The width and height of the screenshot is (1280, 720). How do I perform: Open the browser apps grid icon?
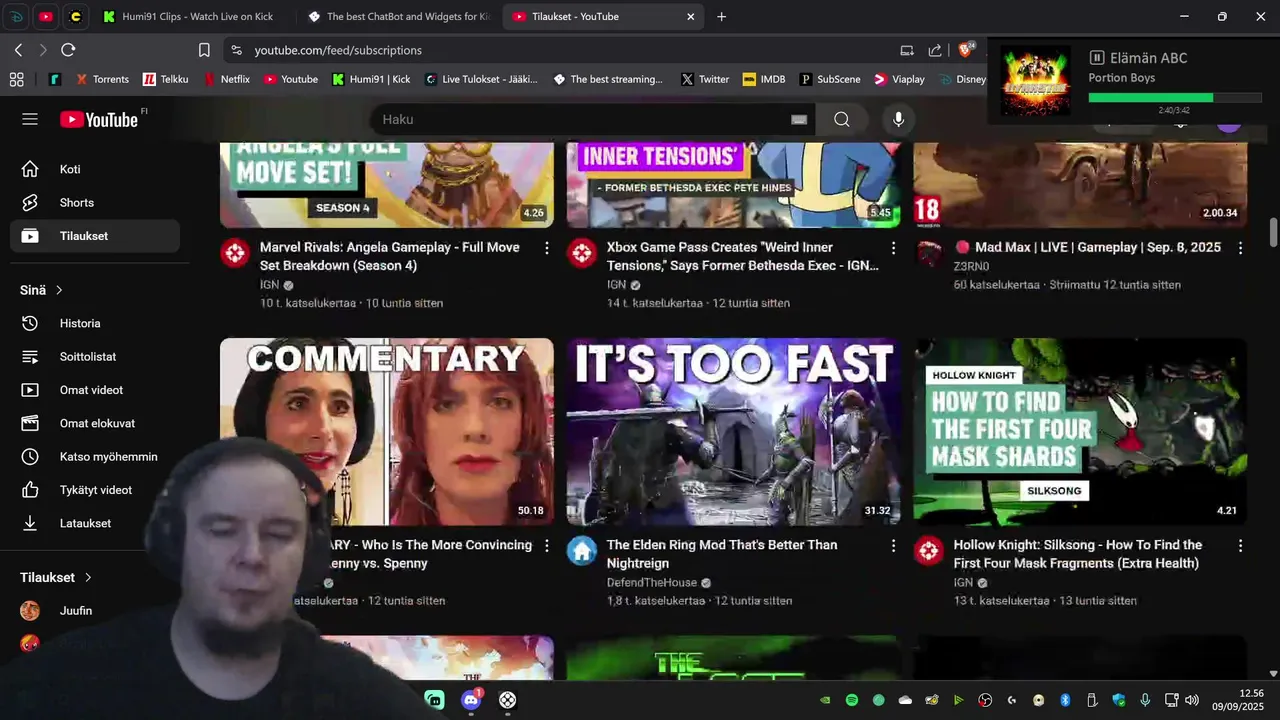click(16, 79)
